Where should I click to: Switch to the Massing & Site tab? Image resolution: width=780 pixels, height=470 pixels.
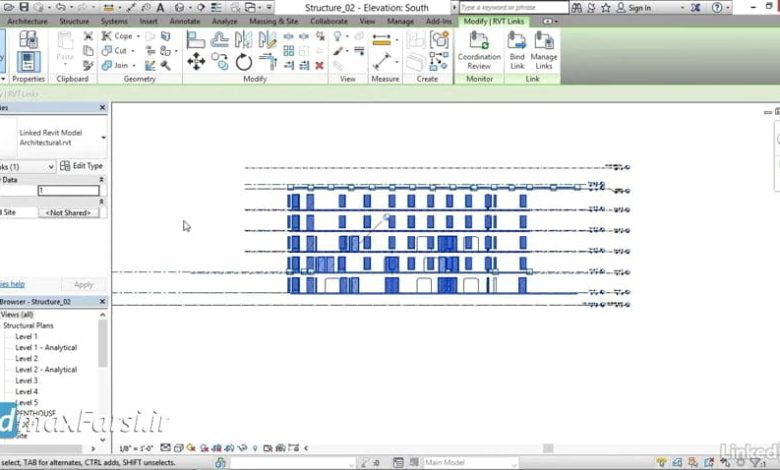pyautogui.click(x=274, y=21)
